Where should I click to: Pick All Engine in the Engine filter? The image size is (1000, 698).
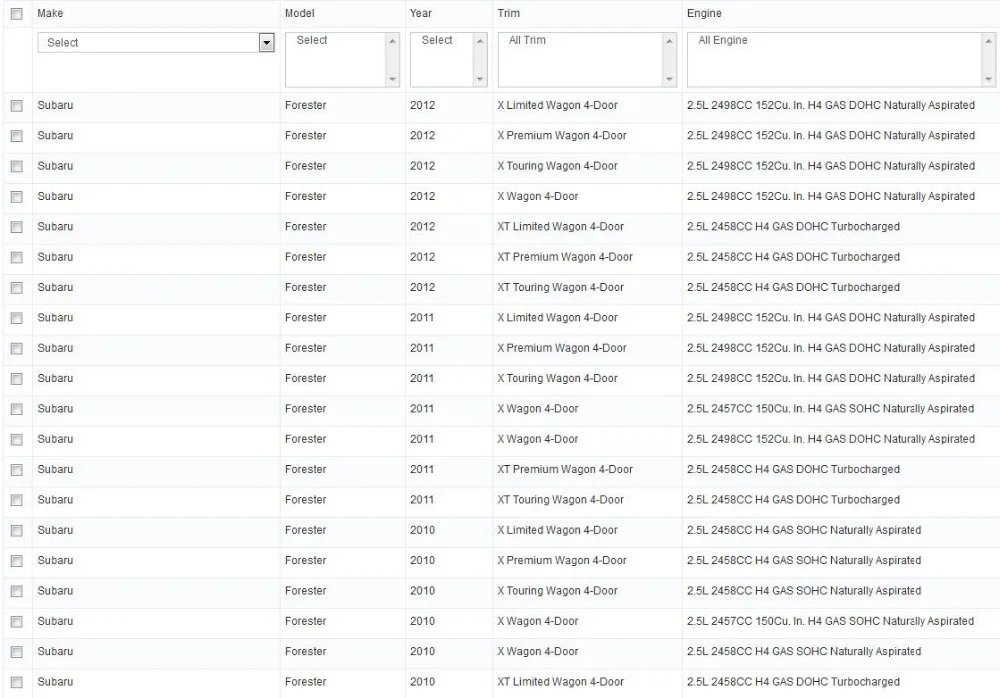723,40
